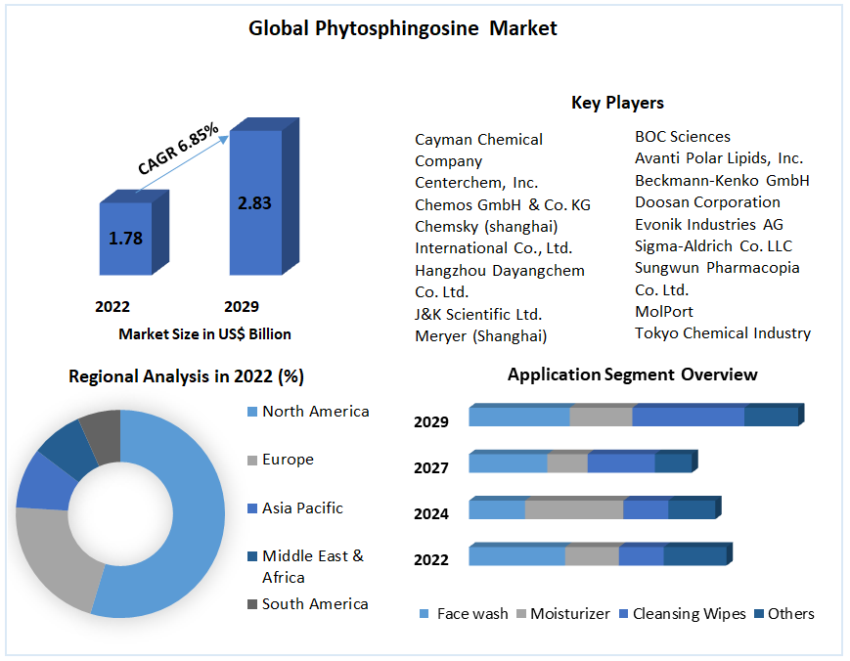Image resolution: width=850 pixels, height=661 pixels.
Task: Click Moisturizer segment in 2029 application bar
Action: [601, 416]
